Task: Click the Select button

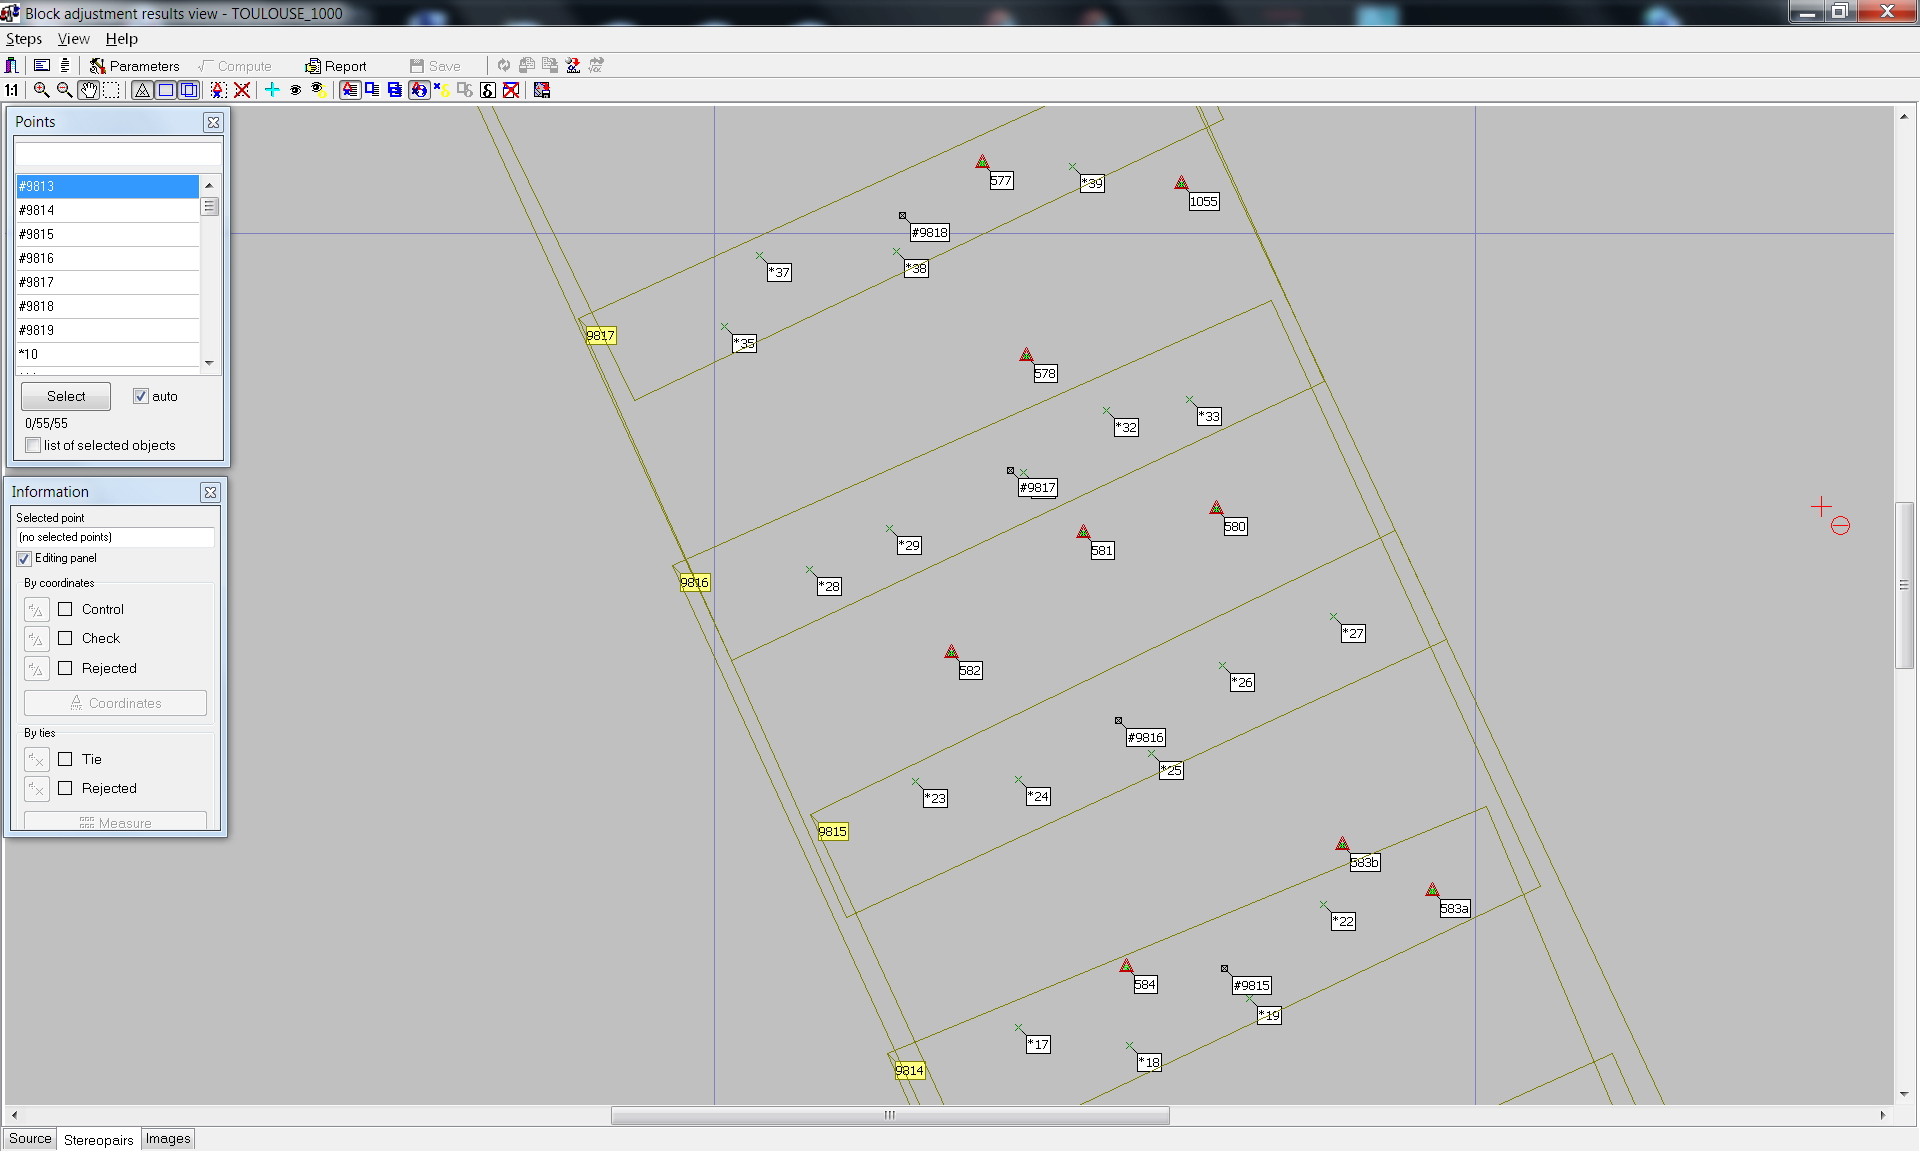Action: (x=66, y=396)
